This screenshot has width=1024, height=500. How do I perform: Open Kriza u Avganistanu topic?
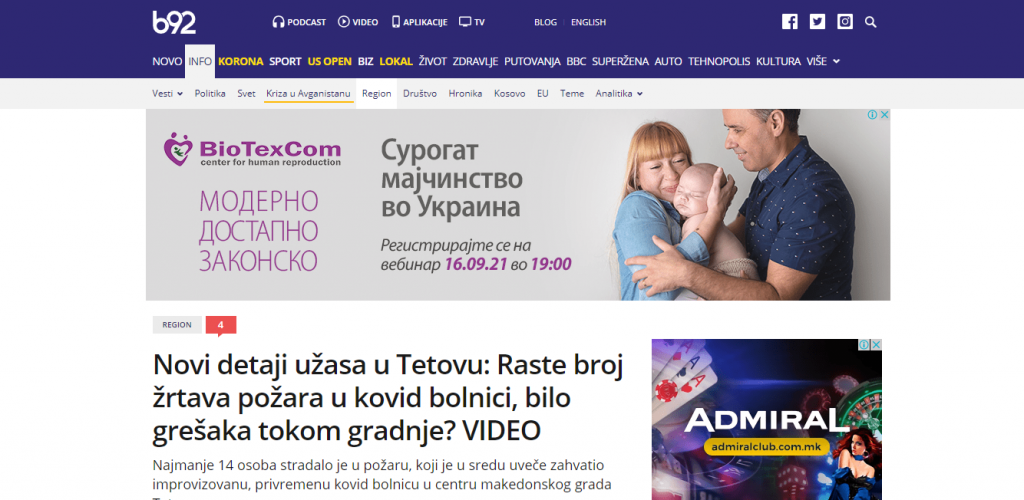308,93
